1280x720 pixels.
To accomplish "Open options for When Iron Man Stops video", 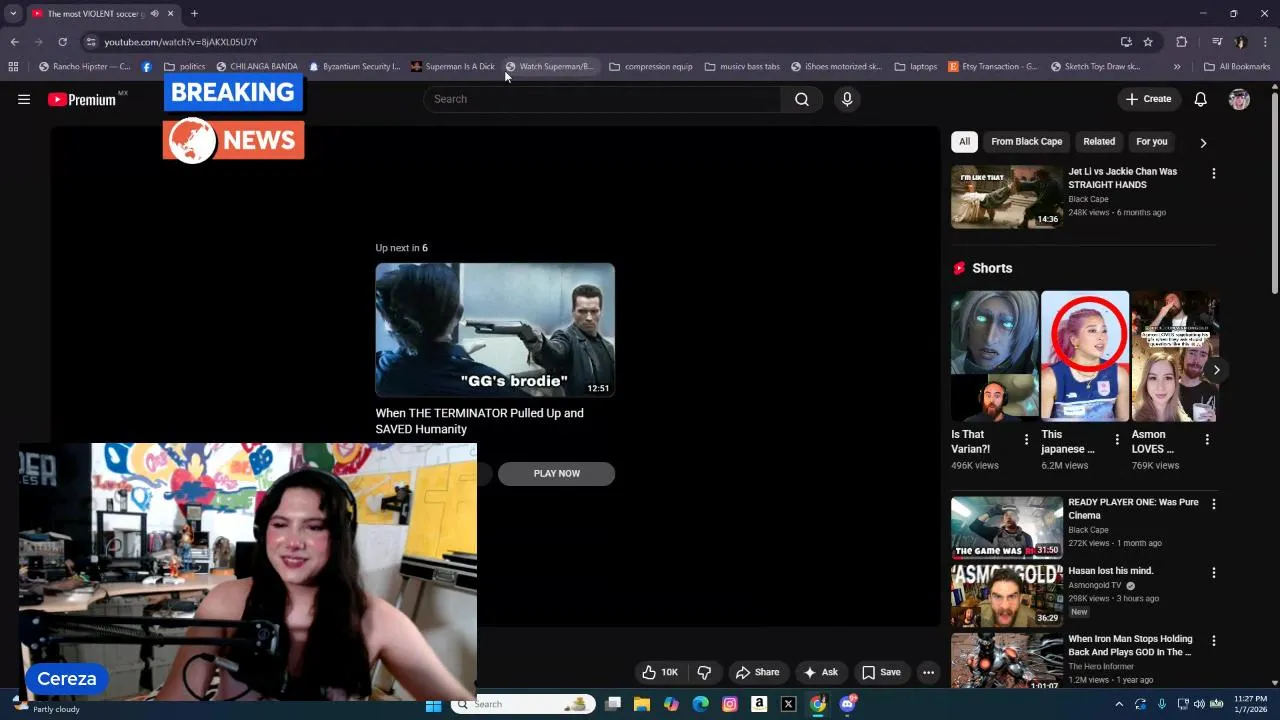I will (x=1214, y=641).
